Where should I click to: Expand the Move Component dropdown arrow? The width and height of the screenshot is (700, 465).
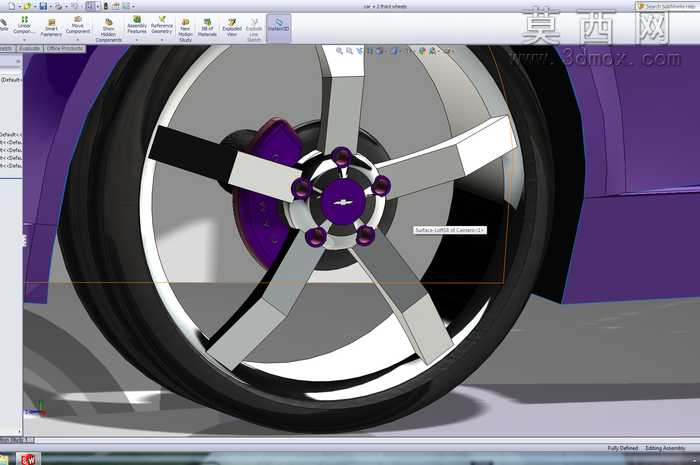pyautogui.click(x=77, y=40)
